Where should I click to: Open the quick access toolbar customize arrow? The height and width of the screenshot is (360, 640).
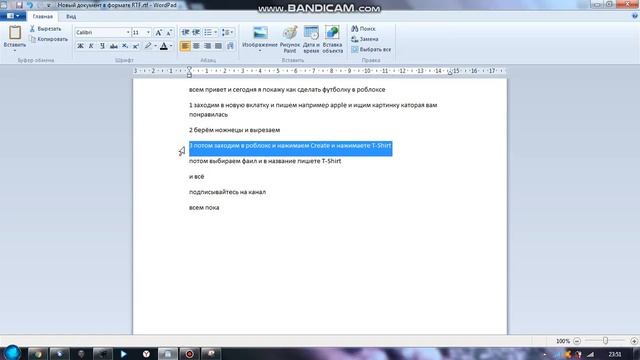pyautogui.click(x=48, y=5)
